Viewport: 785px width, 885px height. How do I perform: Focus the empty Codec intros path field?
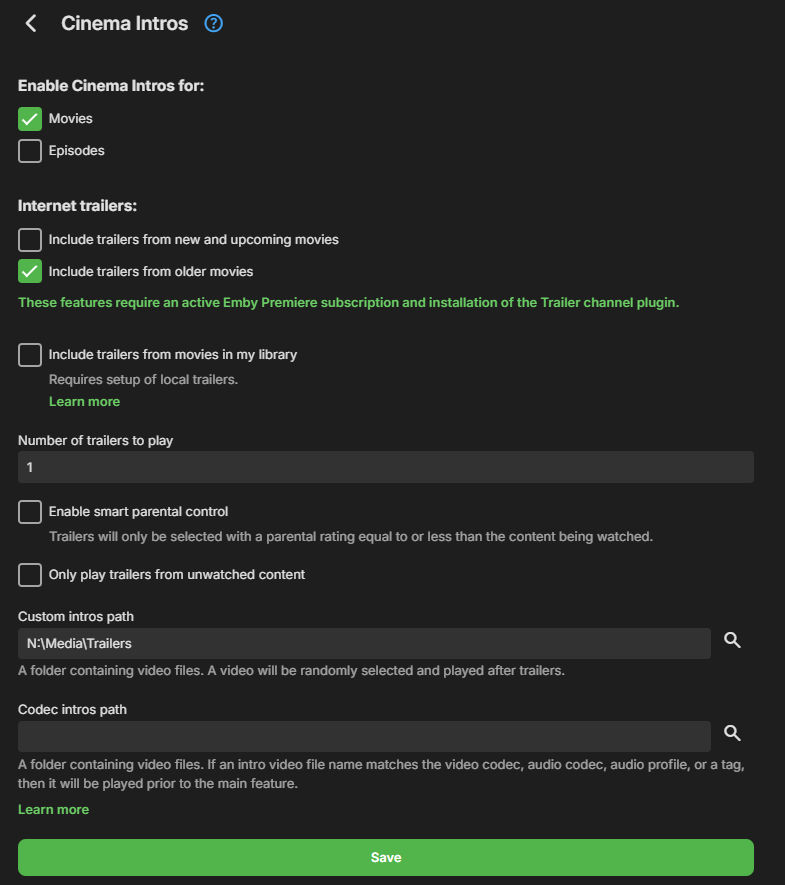click(x=364, y=736)
